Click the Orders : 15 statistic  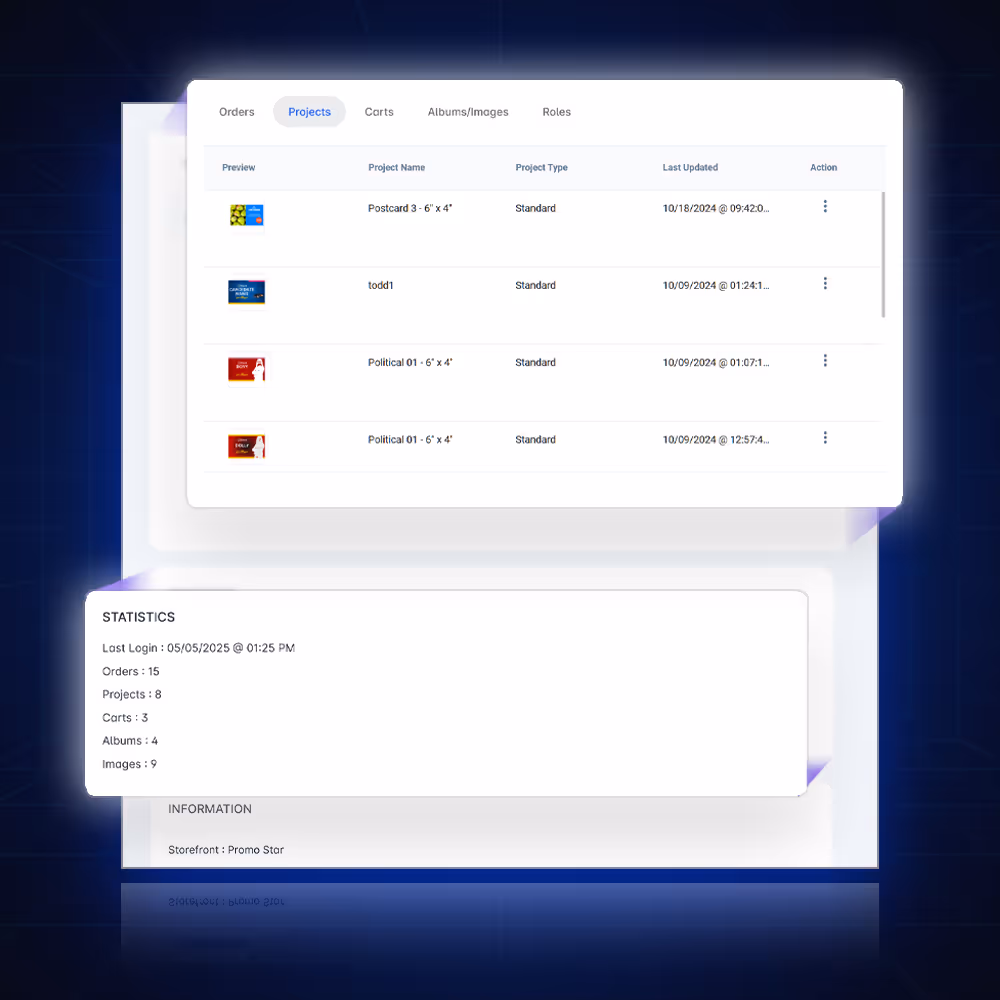131,671
